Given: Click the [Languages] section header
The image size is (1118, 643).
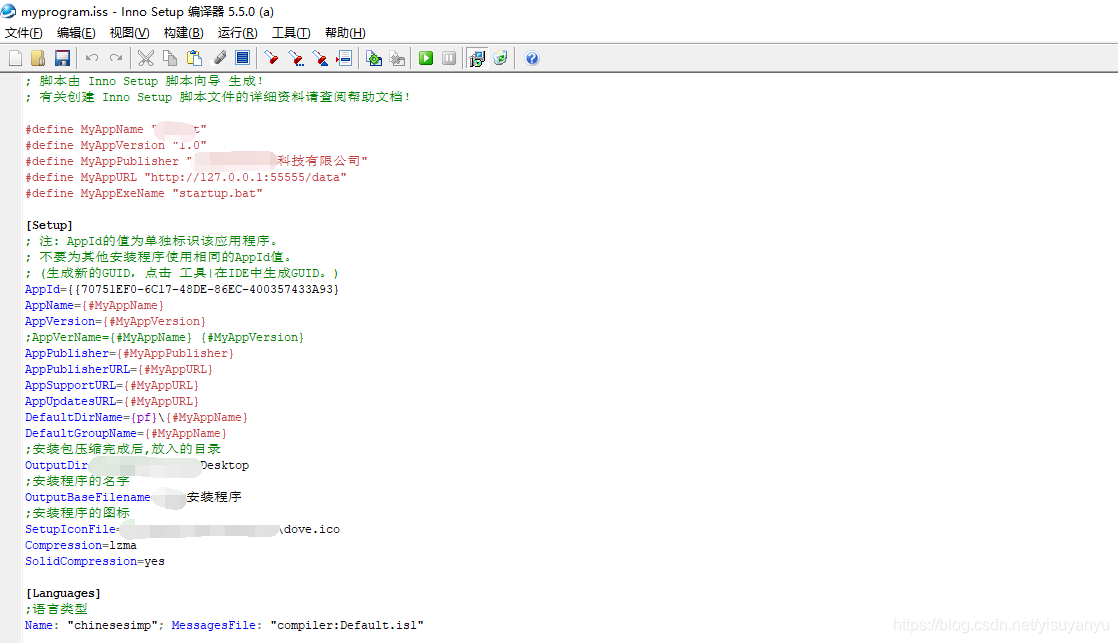Looking at the screenshot, I should coord(63,593).
